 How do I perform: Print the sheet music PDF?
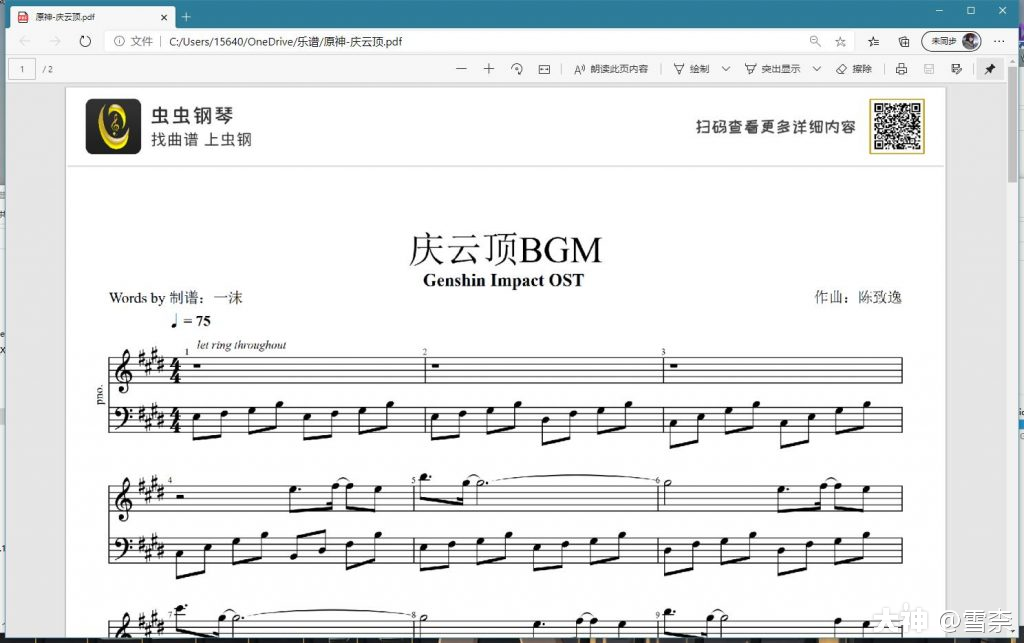coord(900,68)
